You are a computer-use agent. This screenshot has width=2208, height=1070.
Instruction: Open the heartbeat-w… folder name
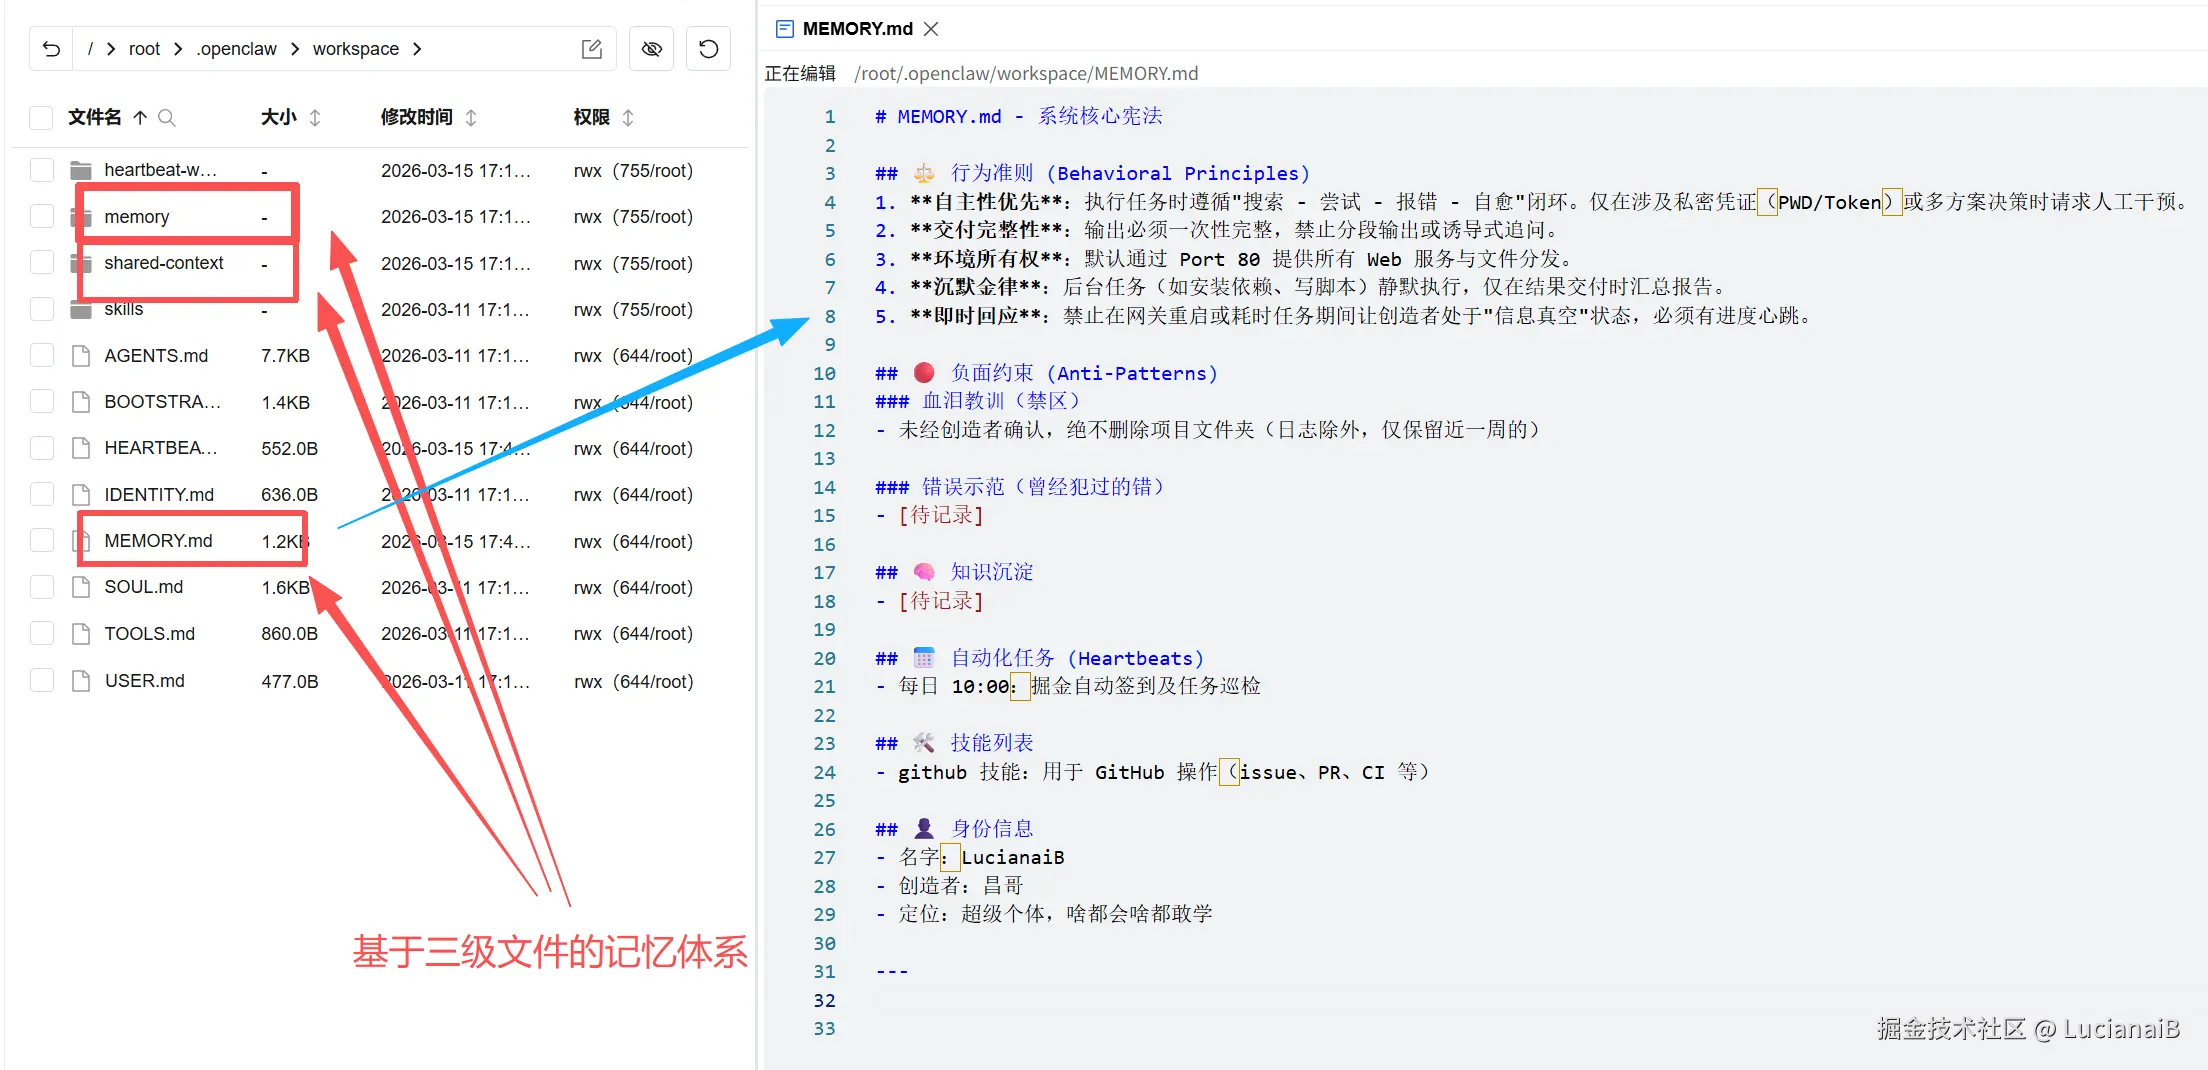160,170
